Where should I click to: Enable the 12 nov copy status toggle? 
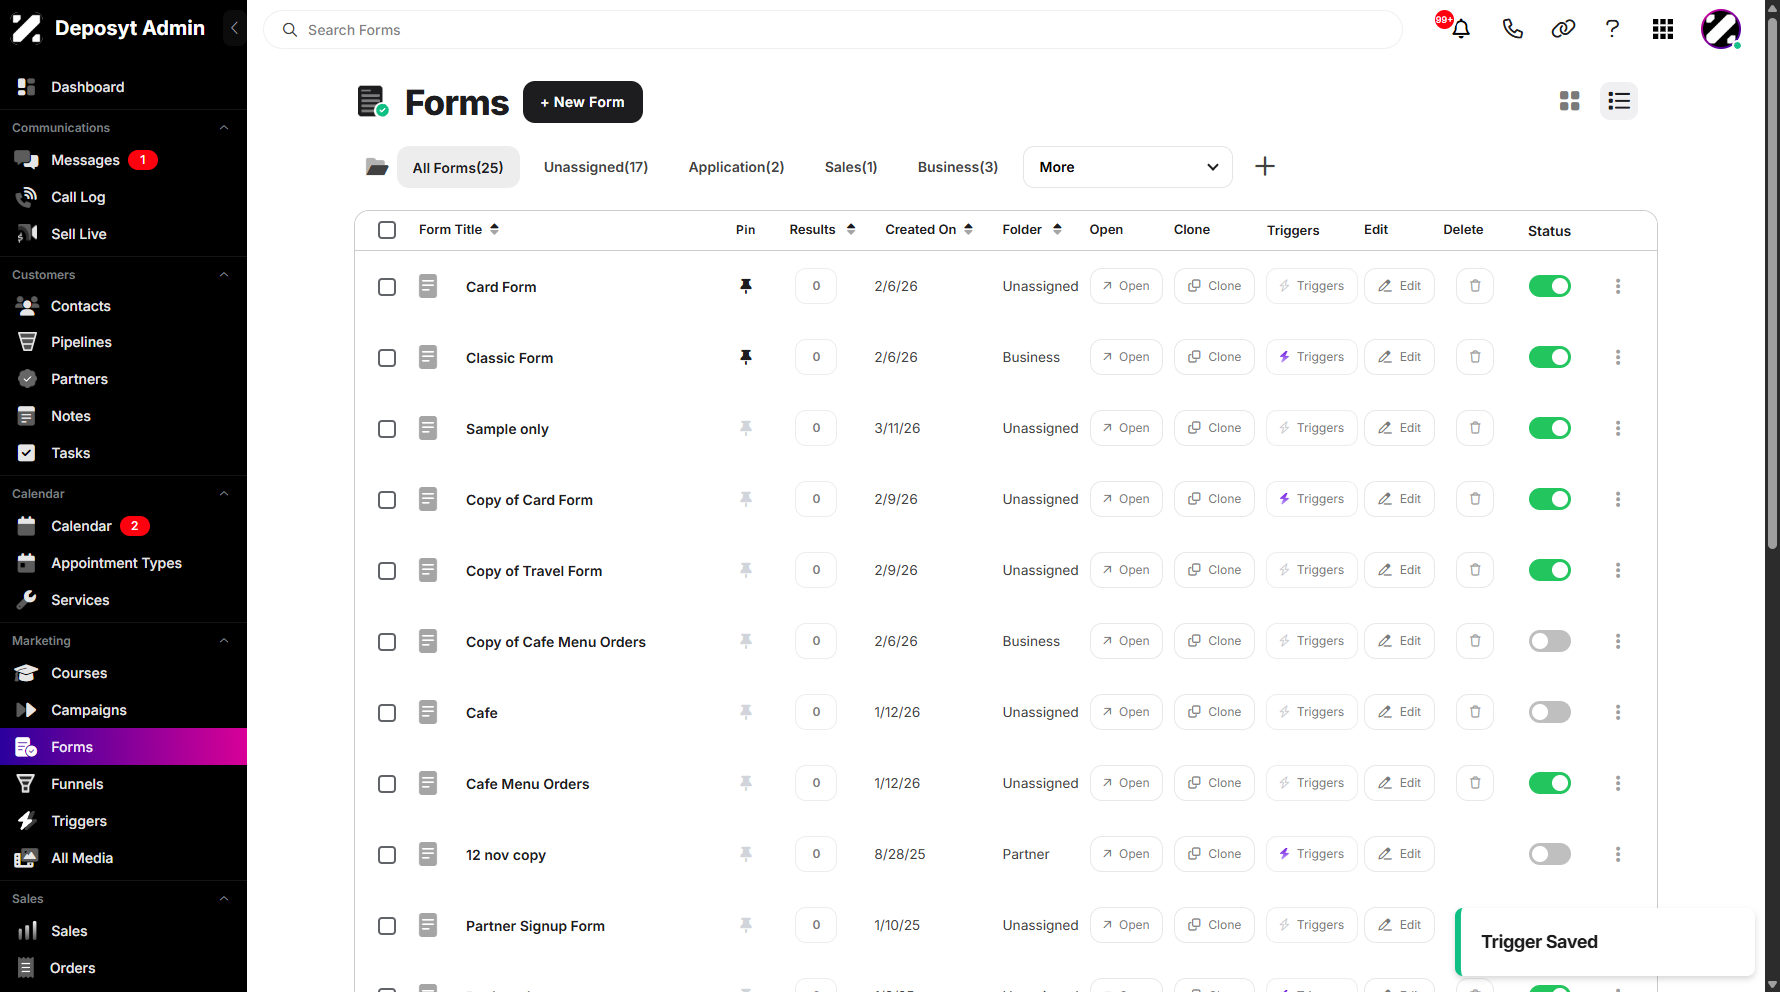pos(1550,854)
